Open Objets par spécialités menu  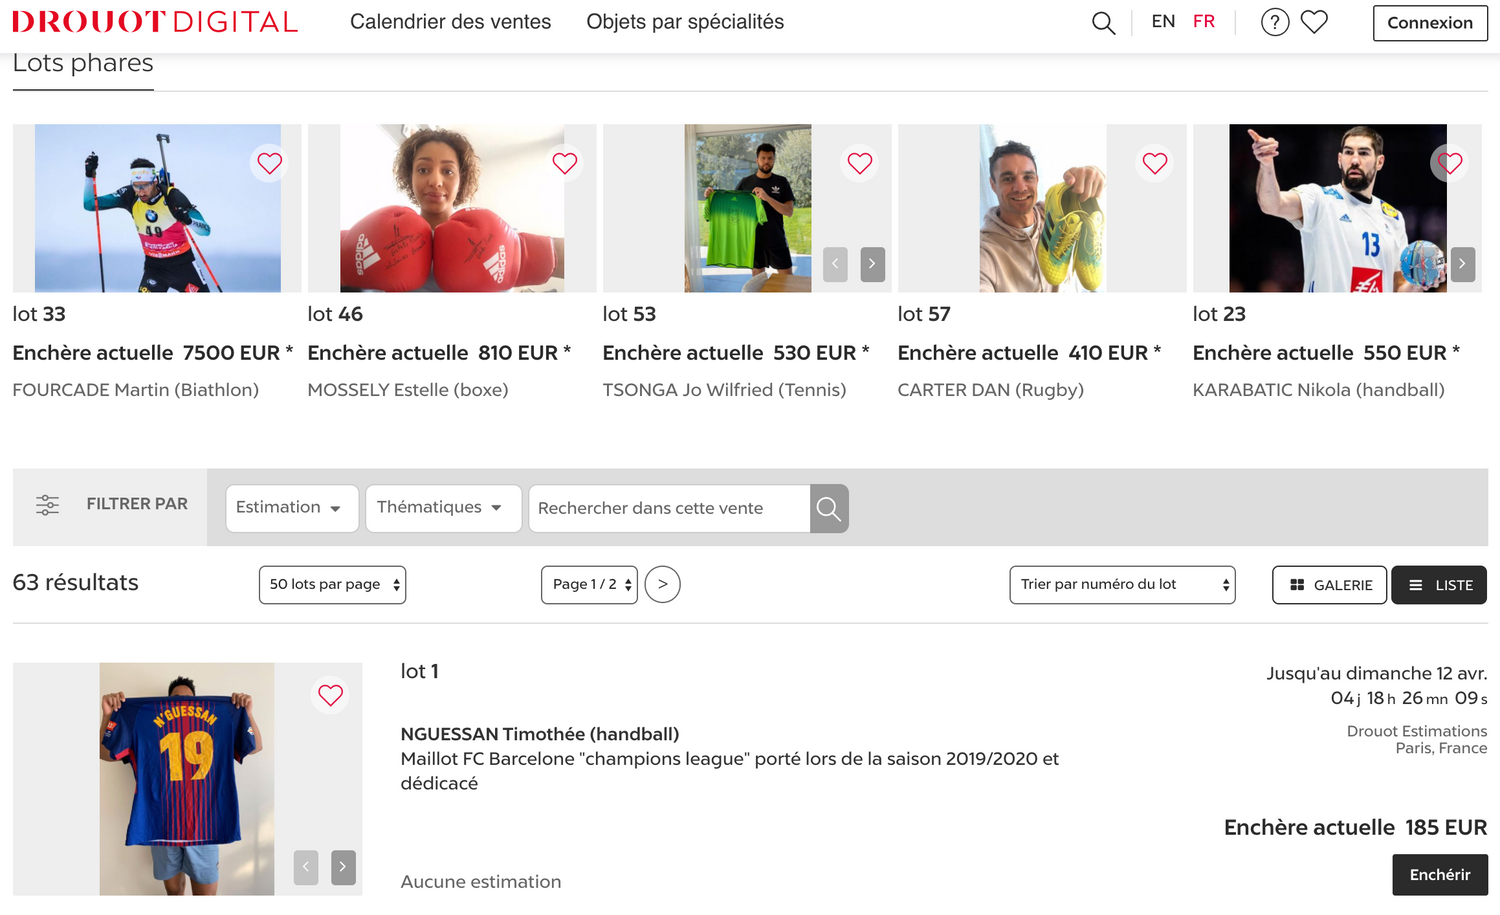(685, 22)
